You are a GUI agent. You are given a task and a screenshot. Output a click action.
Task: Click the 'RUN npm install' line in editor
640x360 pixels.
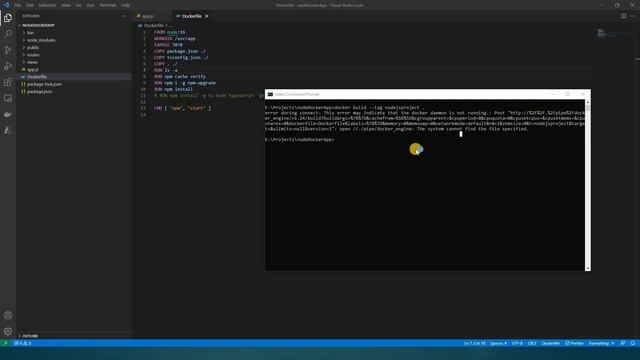click(173, 89)
